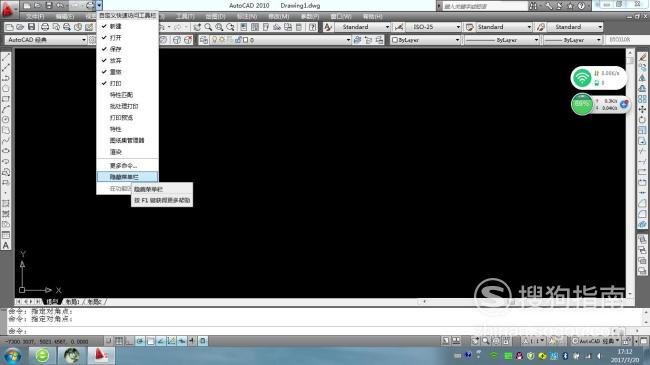The image size is (650, 365).
Task: Click the drawing area vertical scrollbar
Action: [630, 172]
